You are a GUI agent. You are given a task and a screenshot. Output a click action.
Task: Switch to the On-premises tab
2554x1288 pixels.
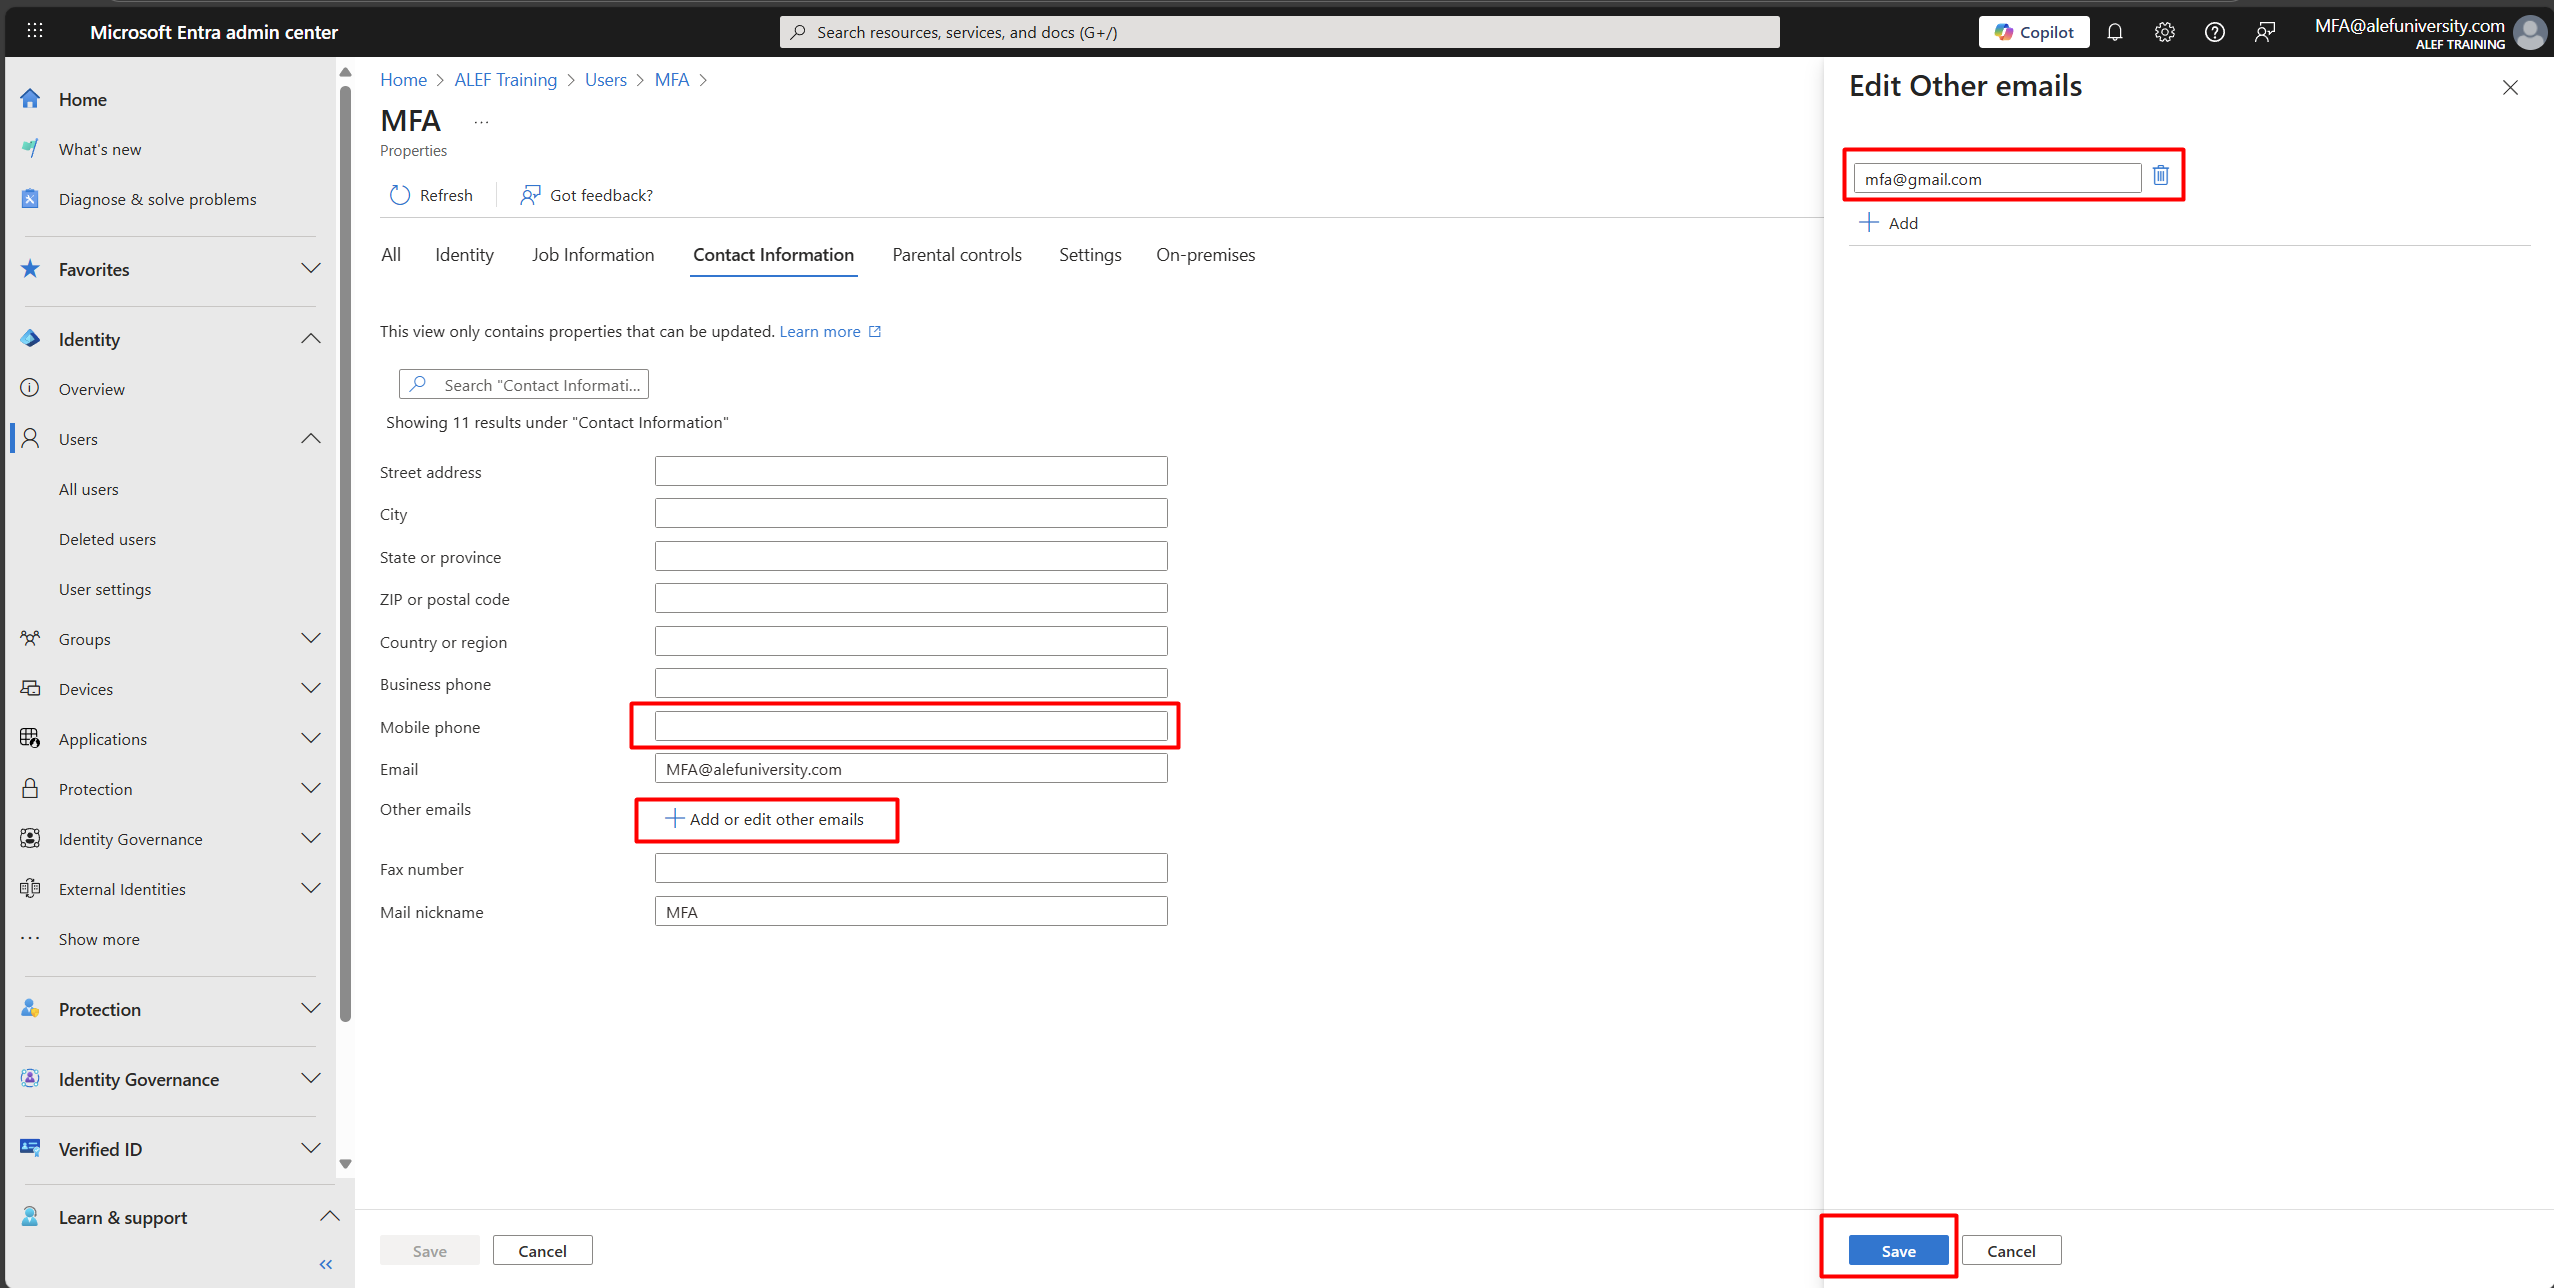click(1205, 255)
